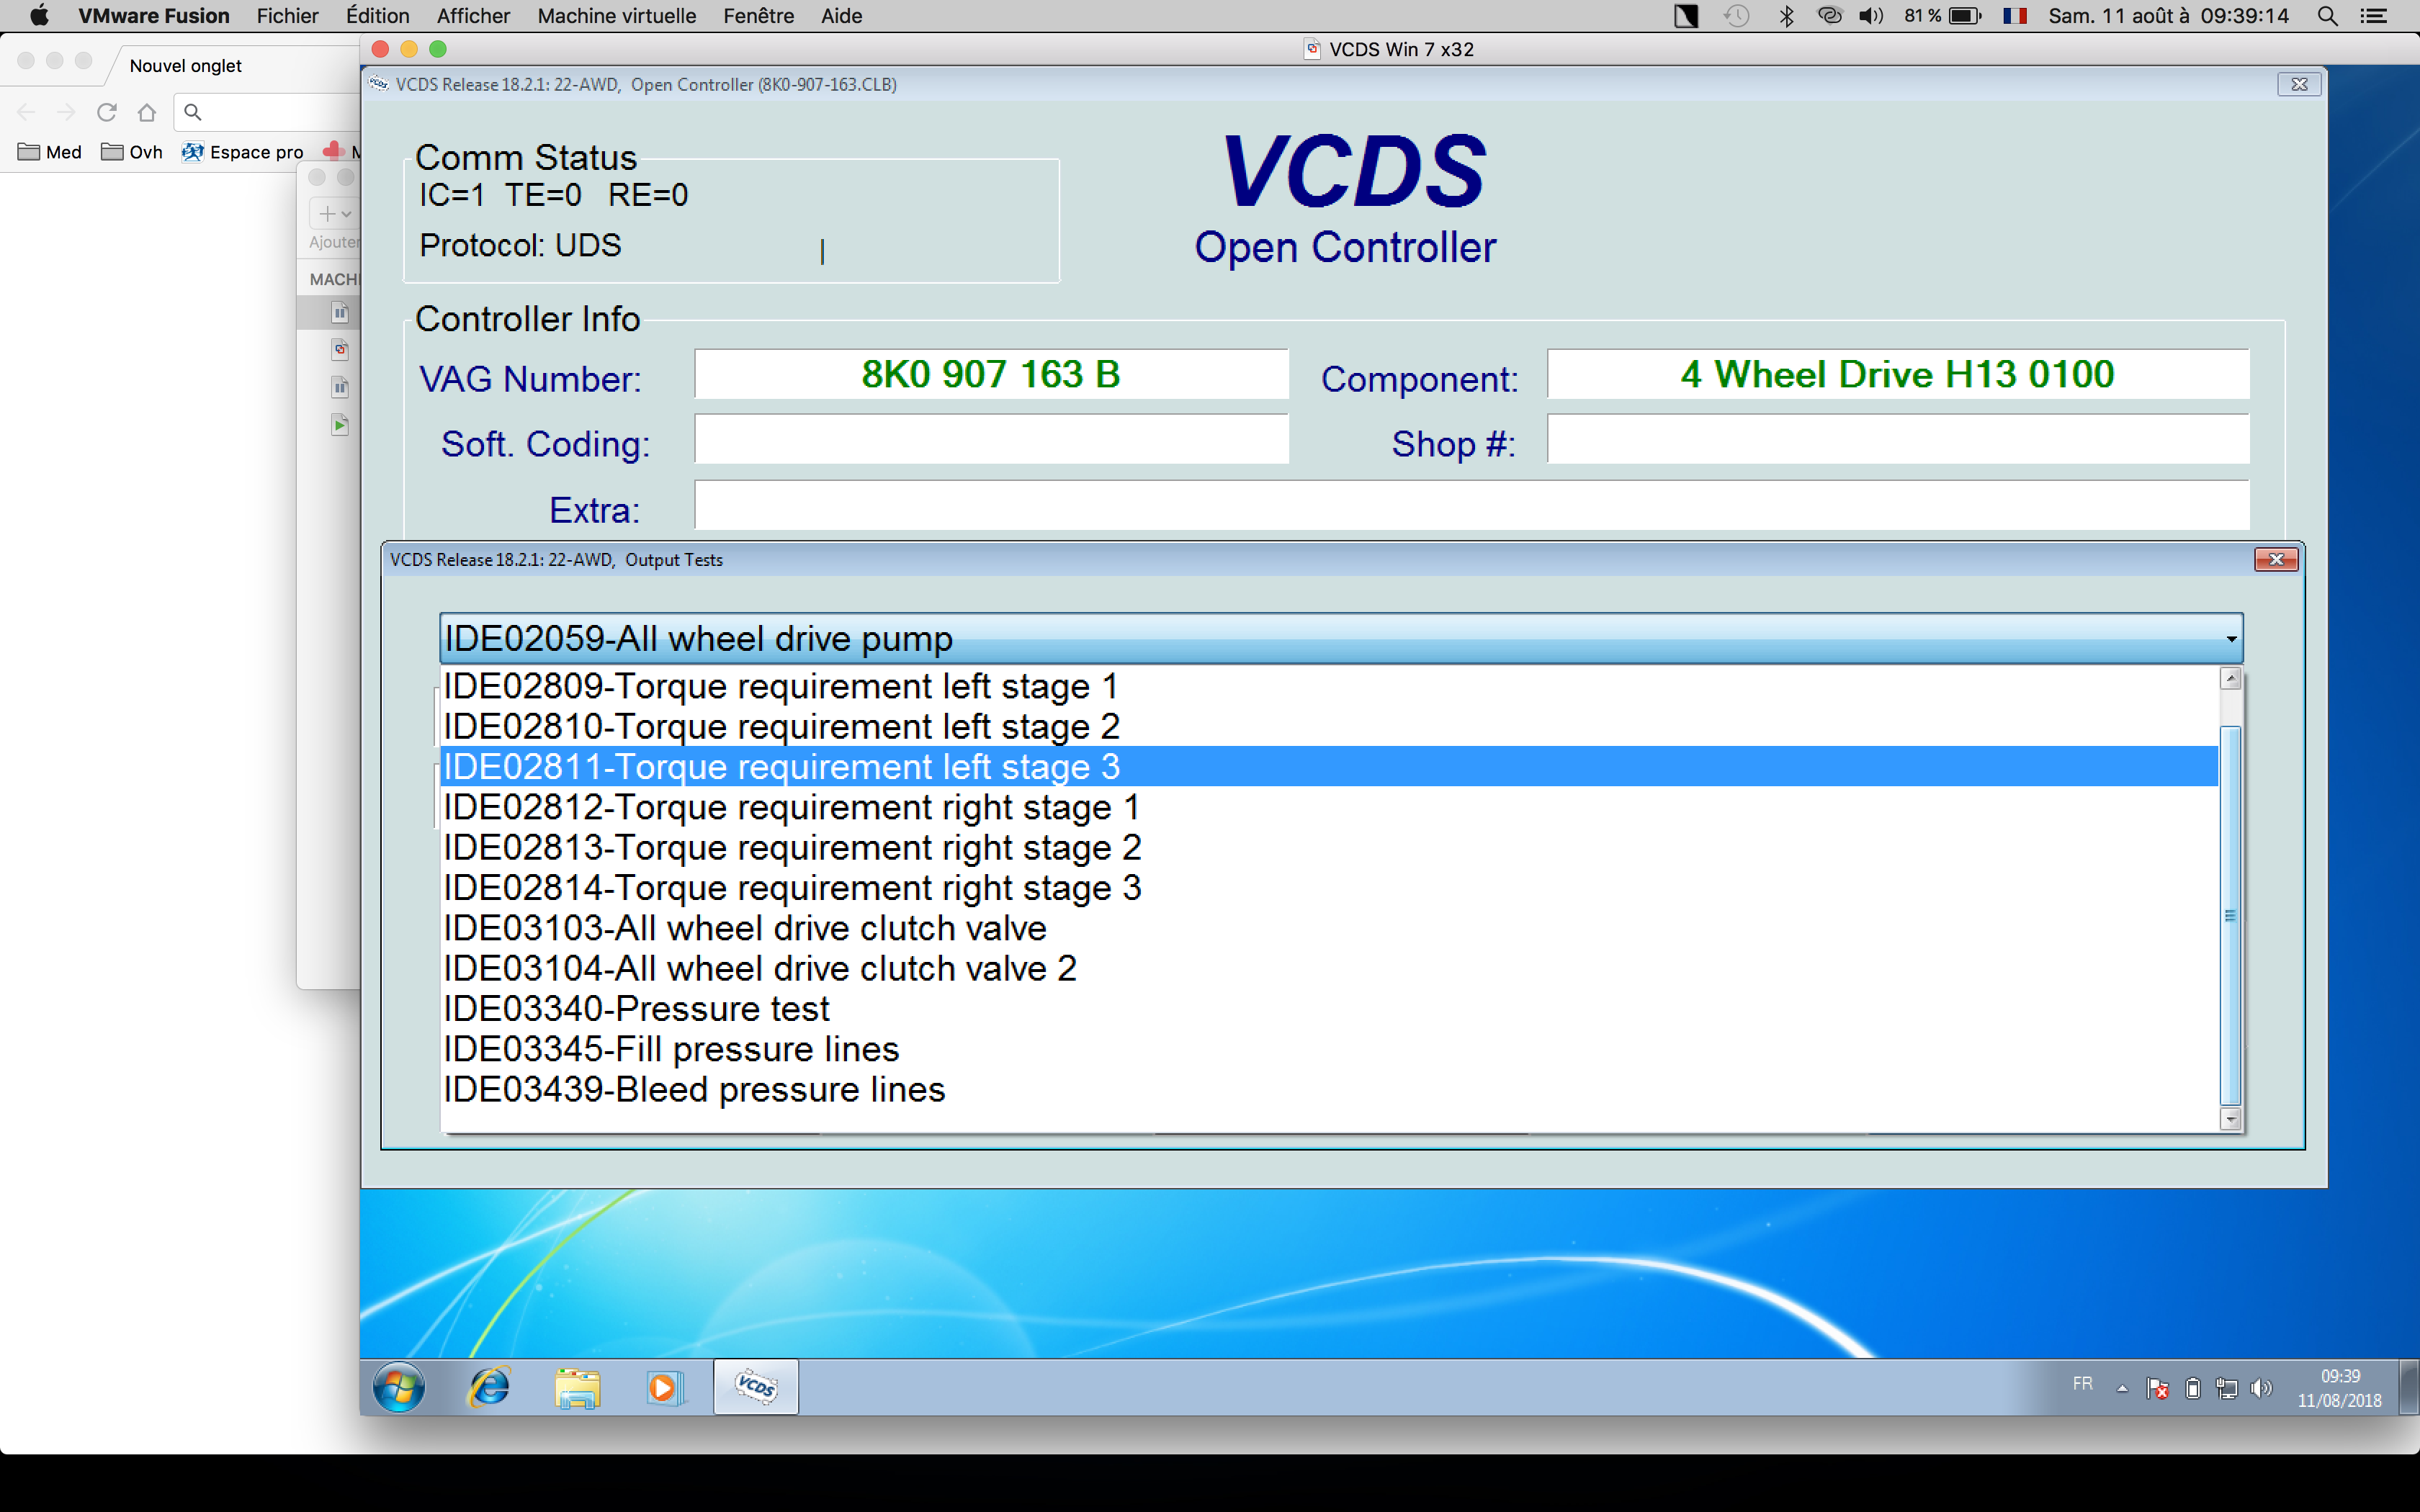Click the French flag input source icon
Screen dimensions: 2420x1512
click(x=2015, y=16)
